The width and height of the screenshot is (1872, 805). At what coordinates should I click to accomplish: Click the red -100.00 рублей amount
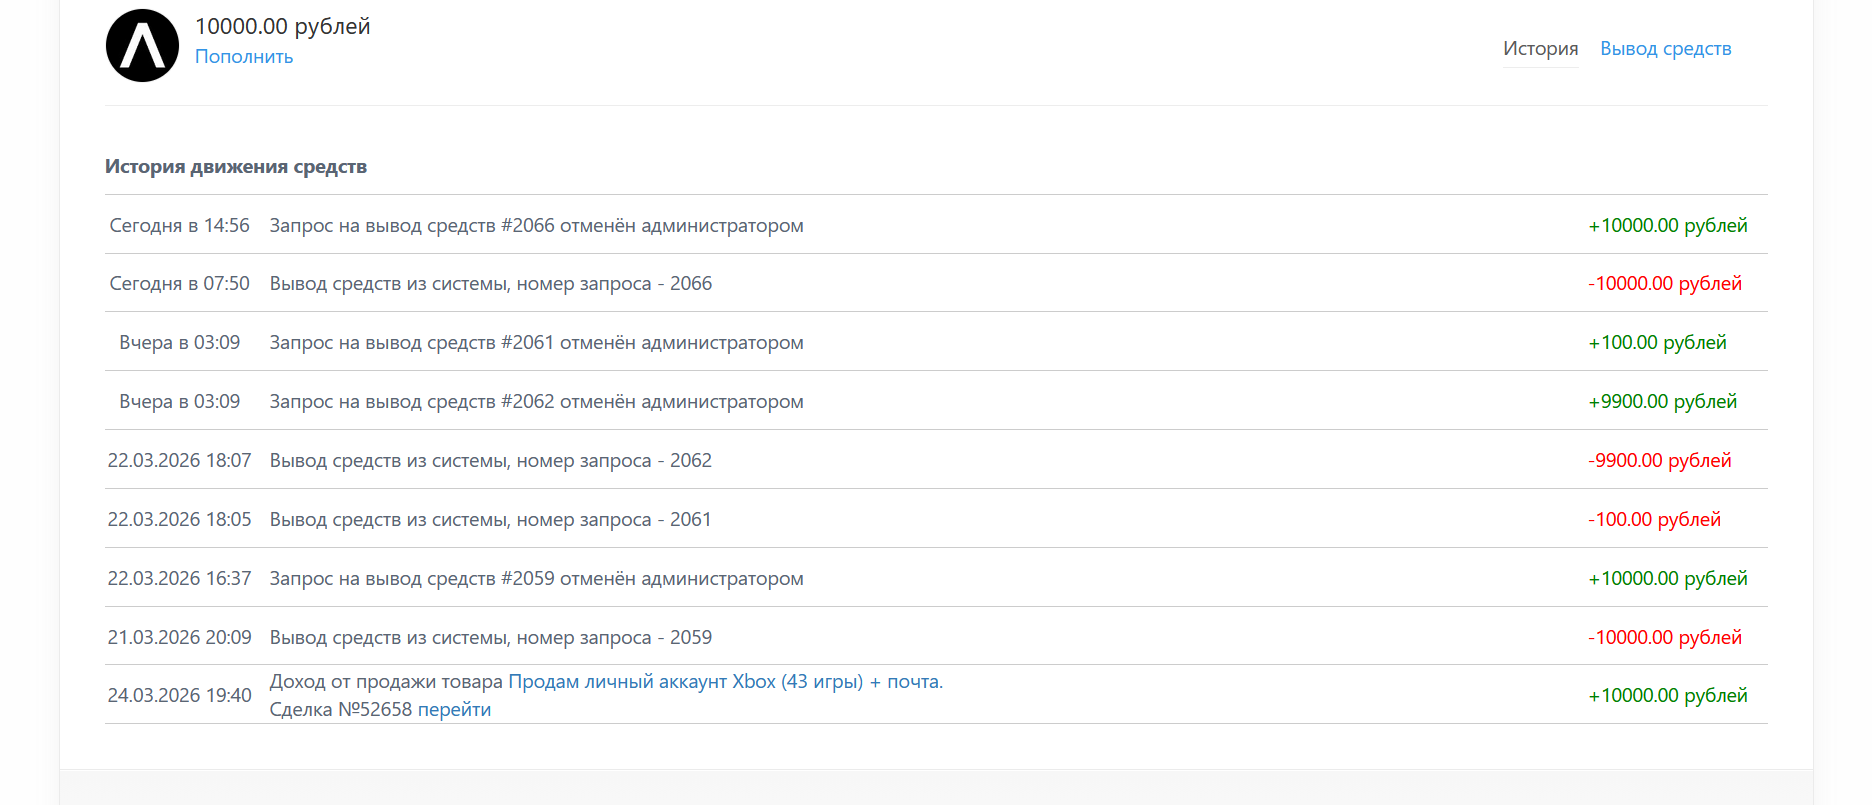coord(1654,520)
